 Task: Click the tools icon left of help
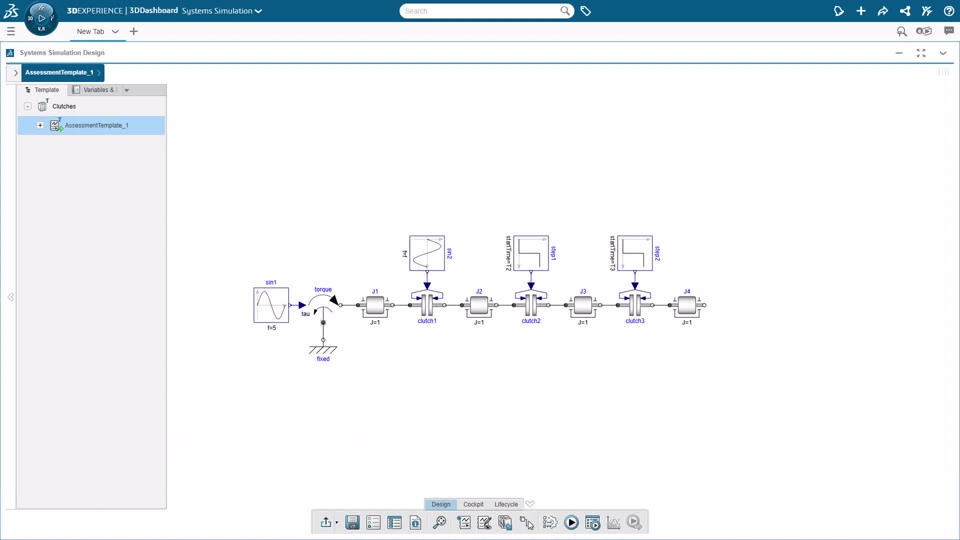(x=927, y=11)
